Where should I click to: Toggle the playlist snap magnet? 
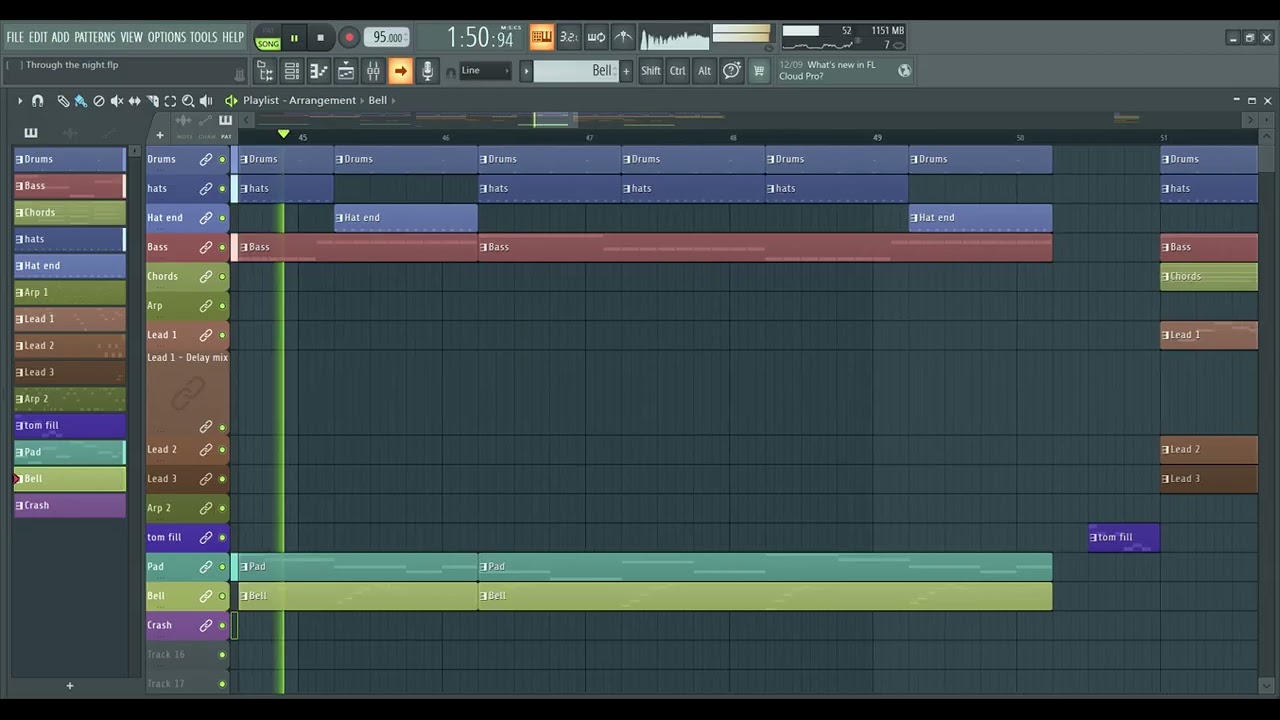pyautogui.click(x=37, y=101)
